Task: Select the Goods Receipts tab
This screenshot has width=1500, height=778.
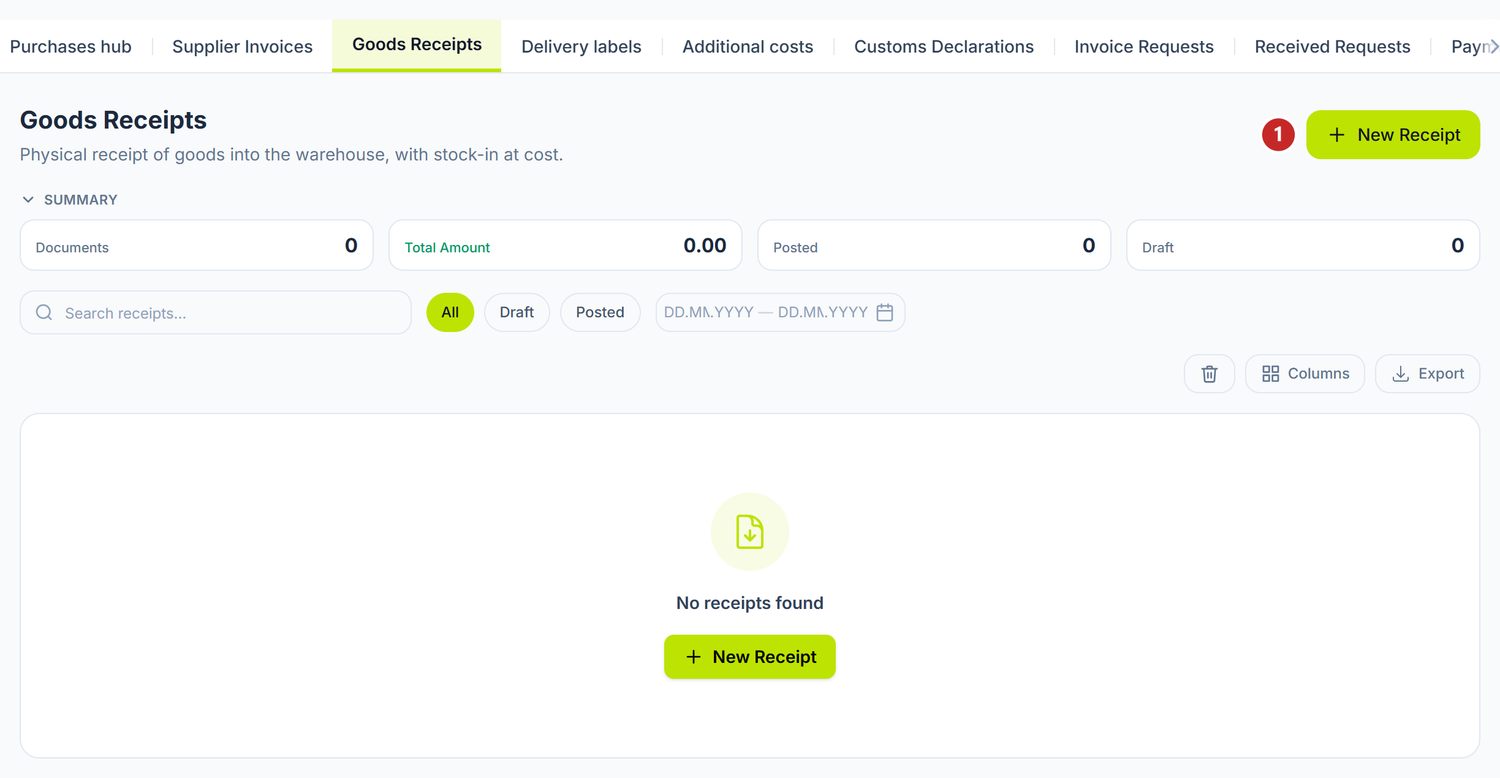Action: pyautogui.click(x=417, y=45)
